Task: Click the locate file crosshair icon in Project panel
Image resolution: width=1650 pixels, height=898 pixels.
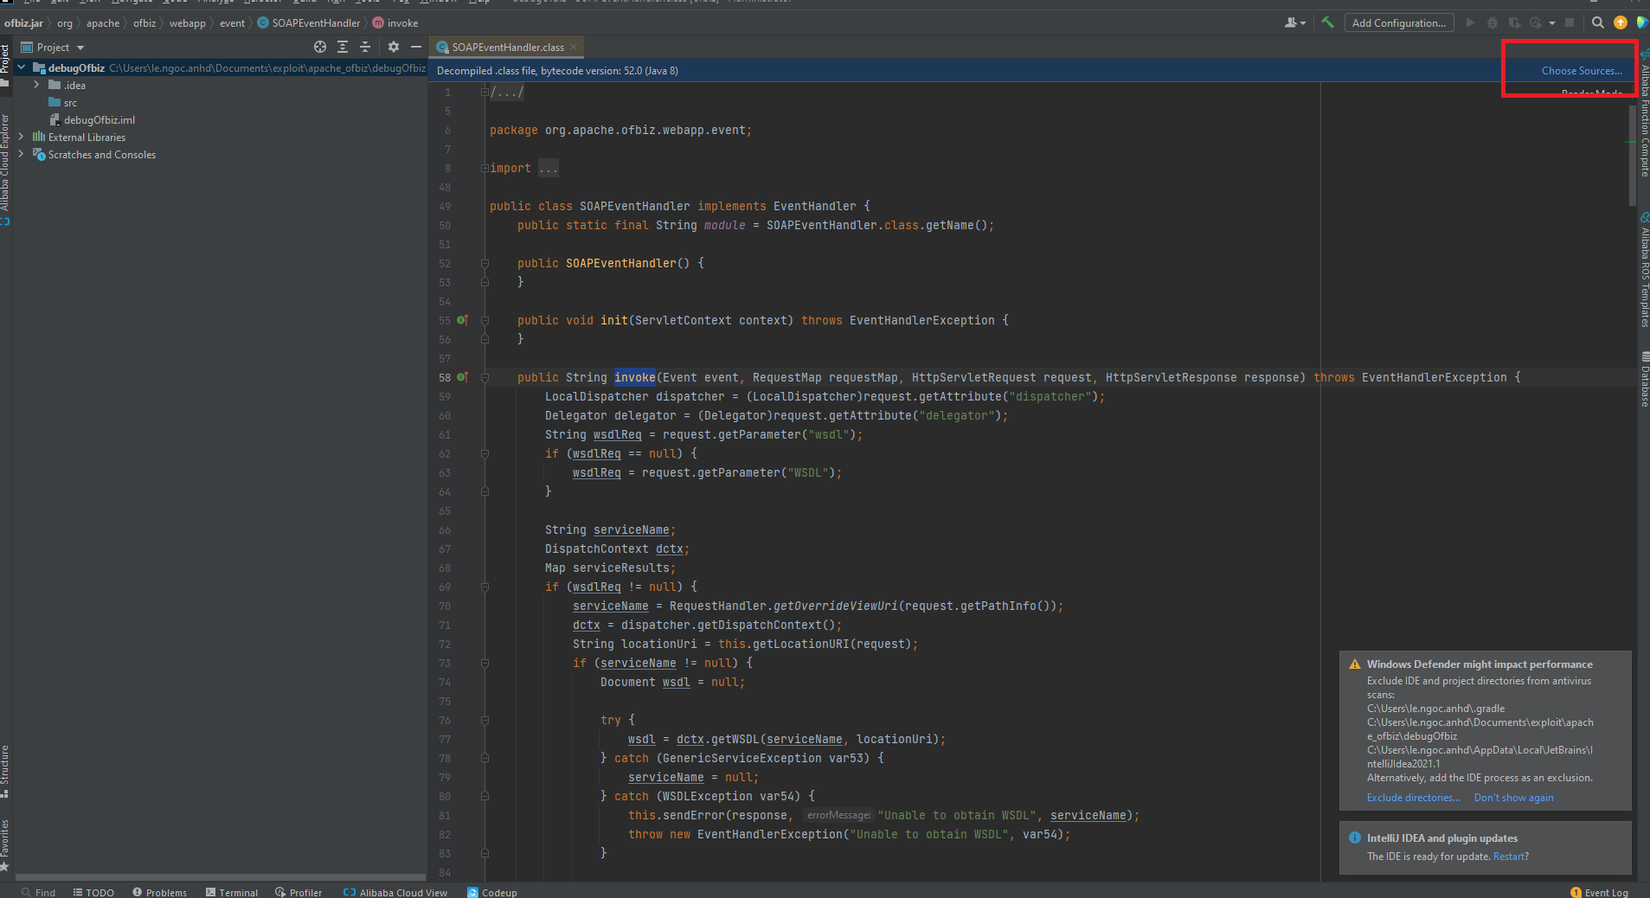Action: (320, 47)
